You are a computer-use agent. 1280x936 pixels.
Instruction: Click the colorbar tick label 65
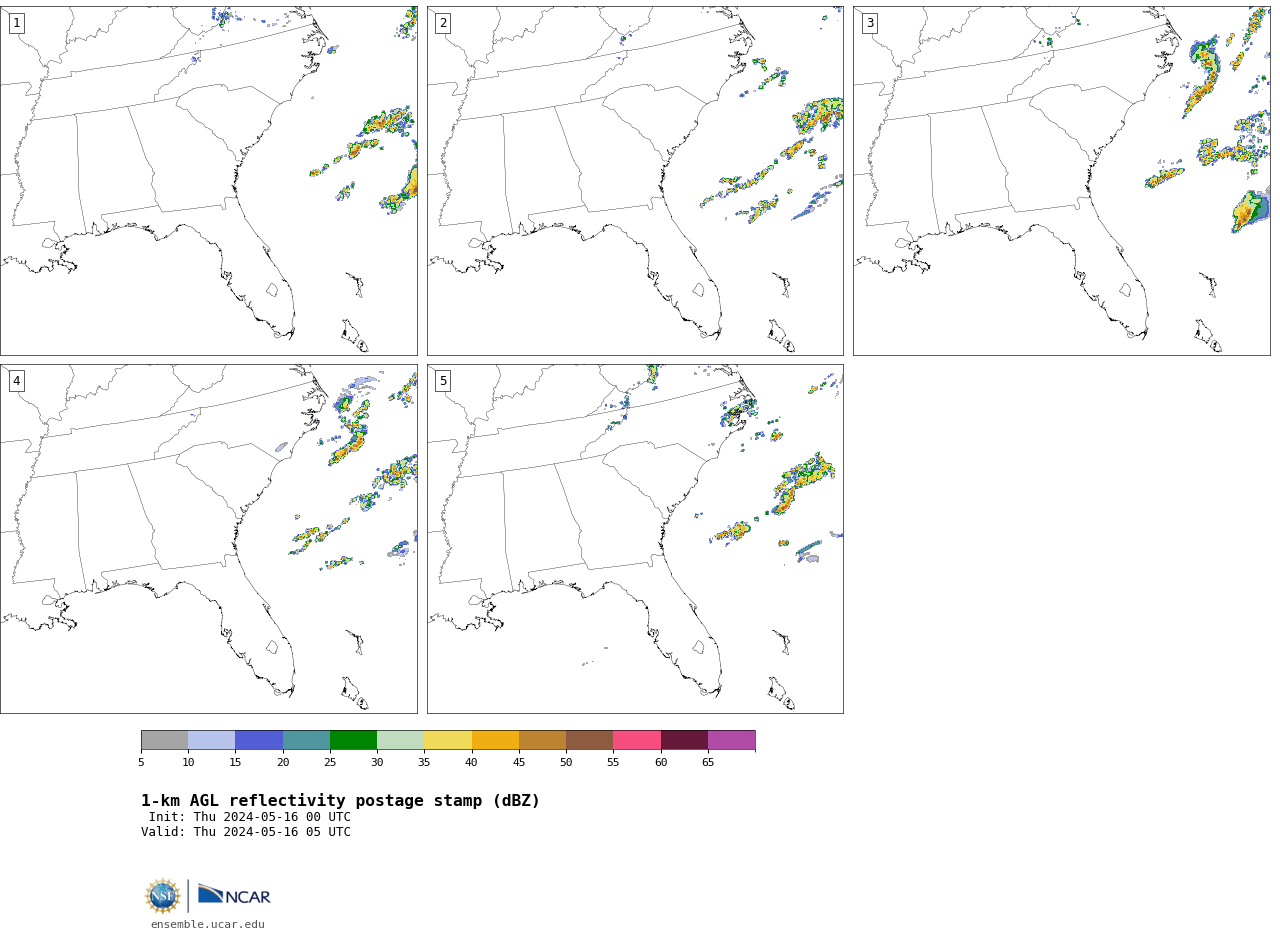tap(708, 763)
